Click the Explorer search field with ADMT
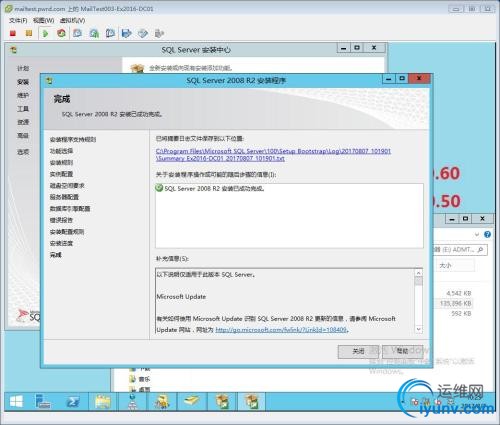500x425 pixels. click(x=460, y=250)
